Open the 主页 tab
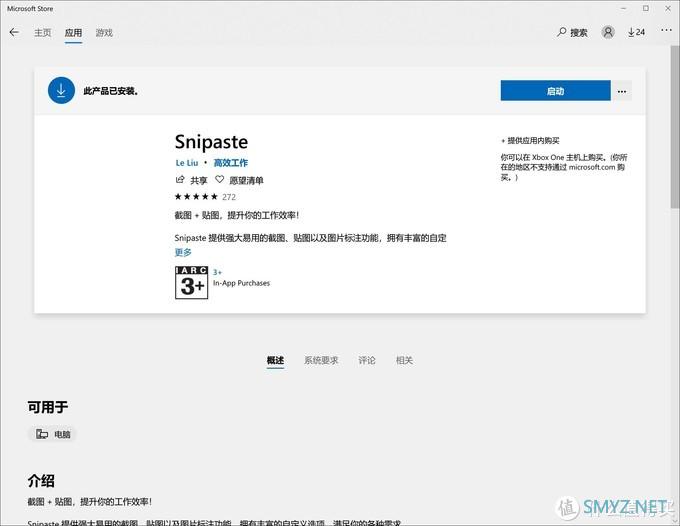The image size is (680, 526). coord(42,33)
